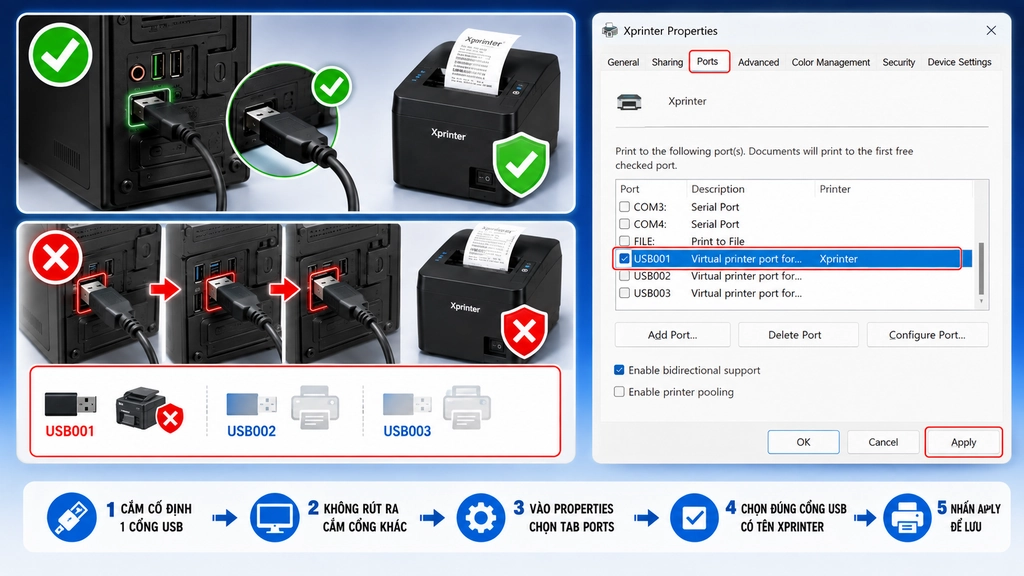Click the step 4 checkbox icon
The width and height of the screenshot is (1024, 576).
694,517
